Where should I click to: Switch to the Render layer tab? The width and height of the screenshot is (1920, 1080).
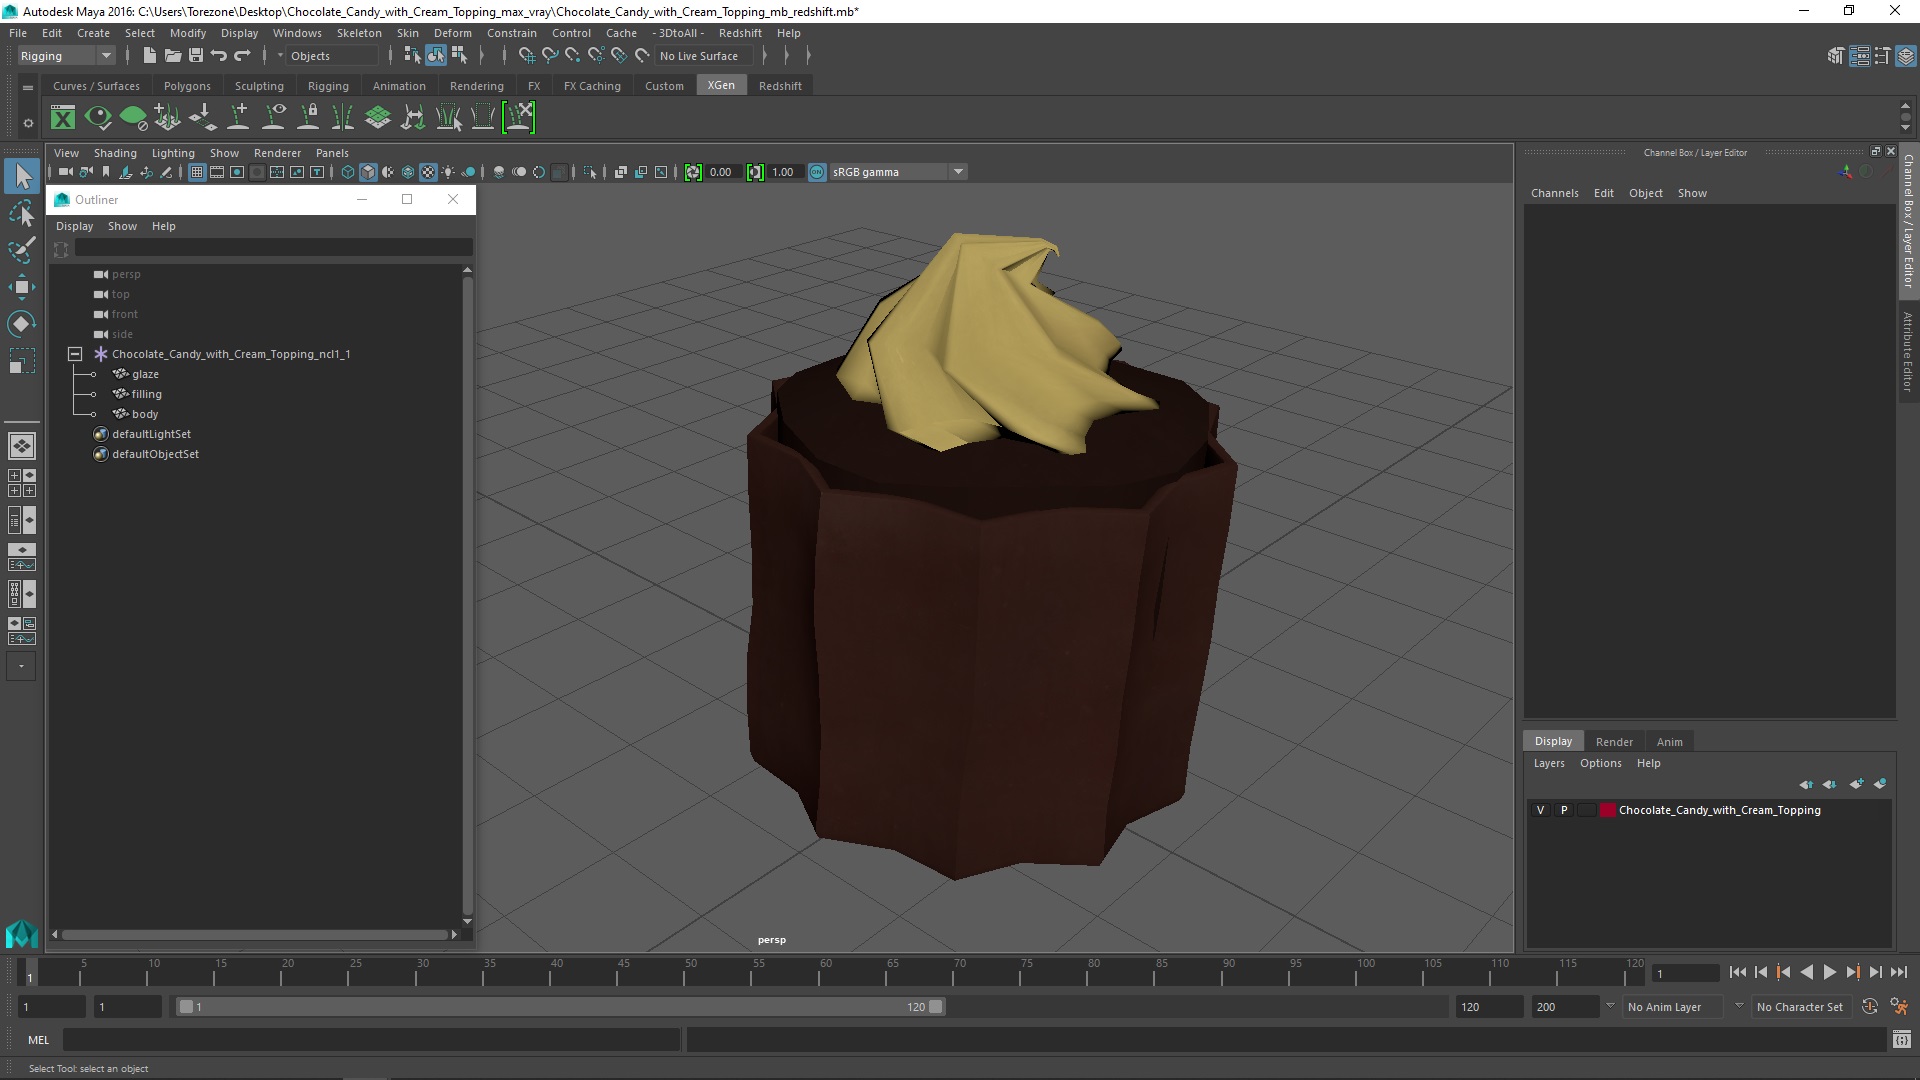1614,742
